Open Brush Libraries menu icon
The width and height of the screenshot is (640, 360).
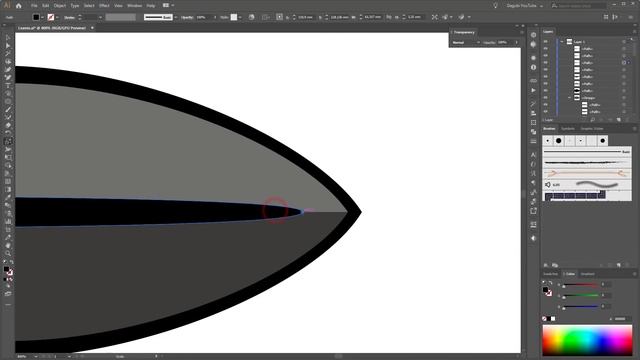546,265
